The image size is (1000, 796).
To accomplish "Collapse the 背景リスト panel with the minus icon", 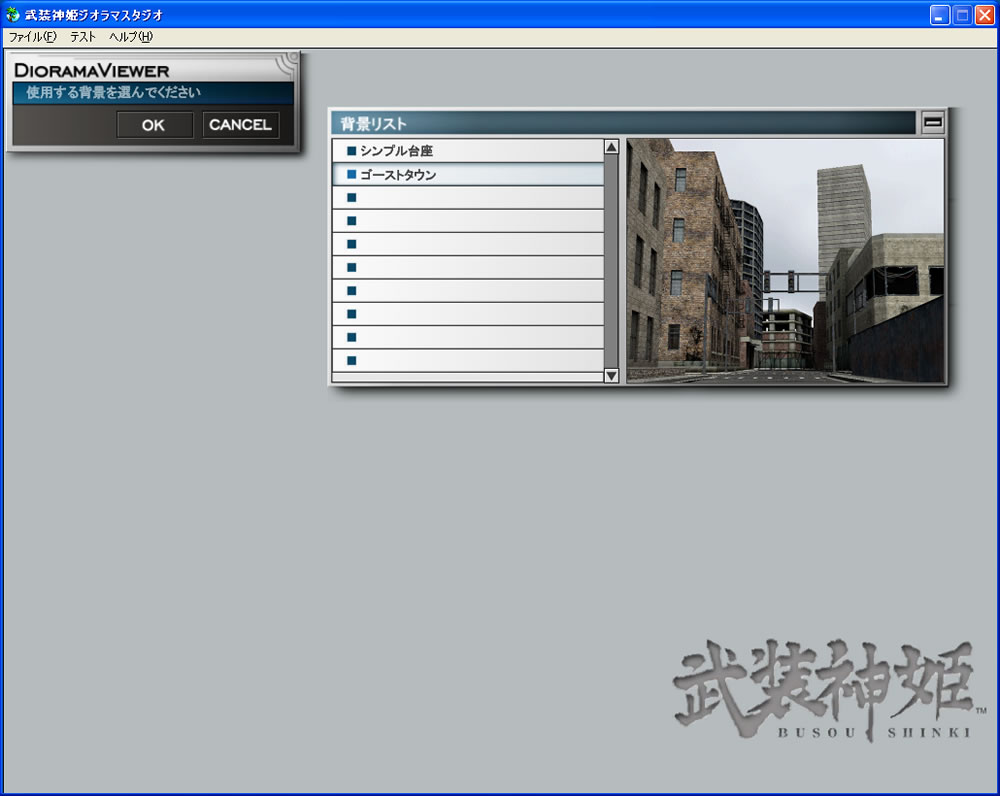I will (932, 122).
